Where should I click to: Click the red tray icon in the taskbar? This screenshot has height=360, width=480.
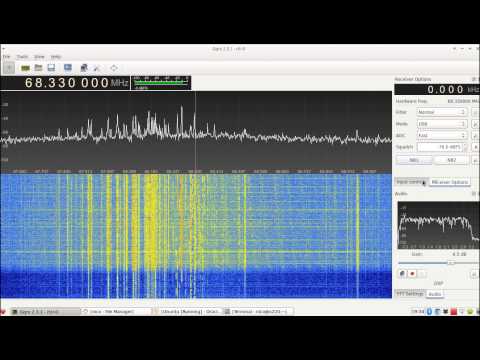coord(454,311)
